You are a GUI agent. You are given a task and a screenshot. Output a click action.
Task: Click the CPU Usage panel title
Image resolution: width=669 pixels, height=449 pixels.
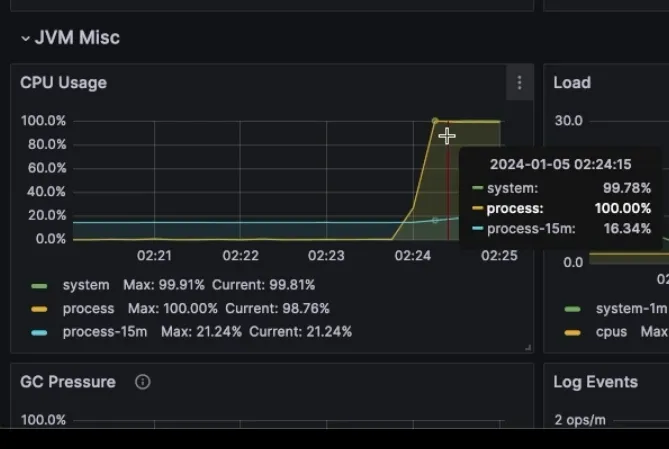click(x=63, y=83)
